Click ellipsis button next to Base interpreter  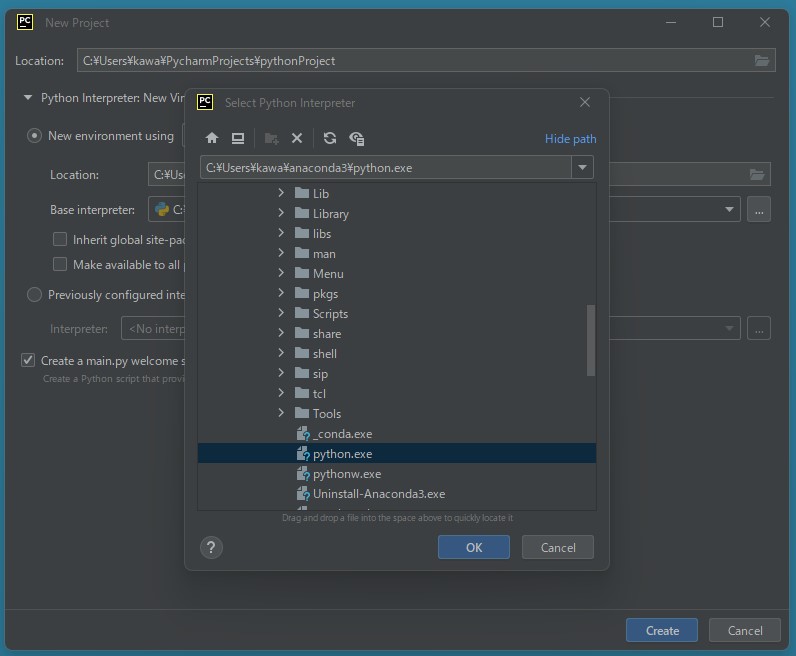point(759,210)
